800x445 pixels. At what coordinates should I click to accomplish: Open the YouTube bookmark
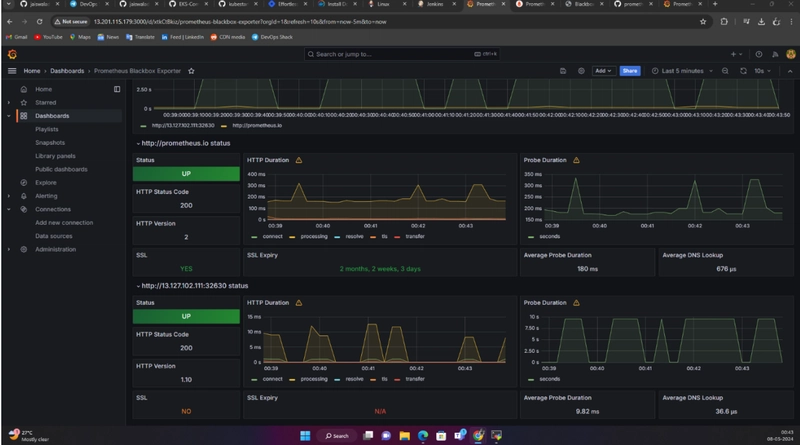pos(48,37)
